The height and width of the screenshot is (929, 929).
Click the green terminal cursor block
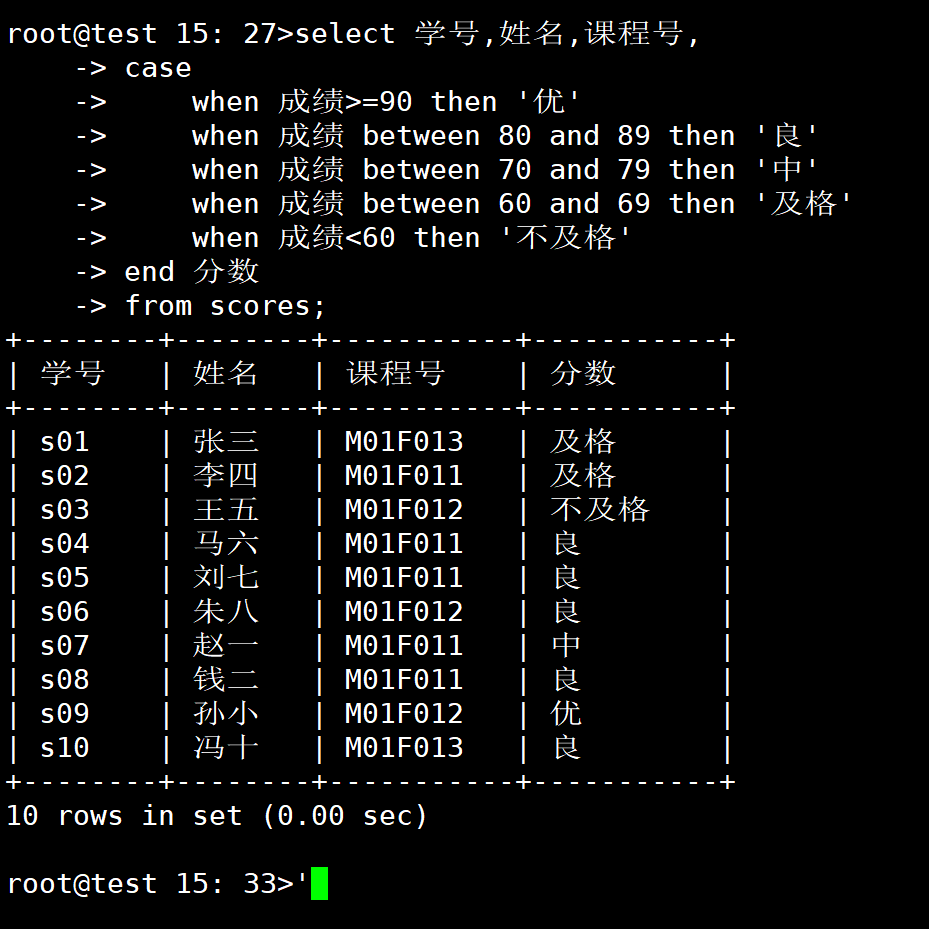pyautogui.click(x=319, y=883)
